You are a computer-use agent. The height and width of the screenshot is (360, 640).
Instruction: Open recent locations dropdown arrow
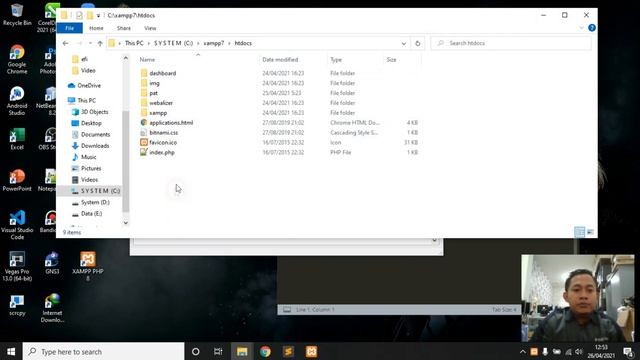[90, 43]
